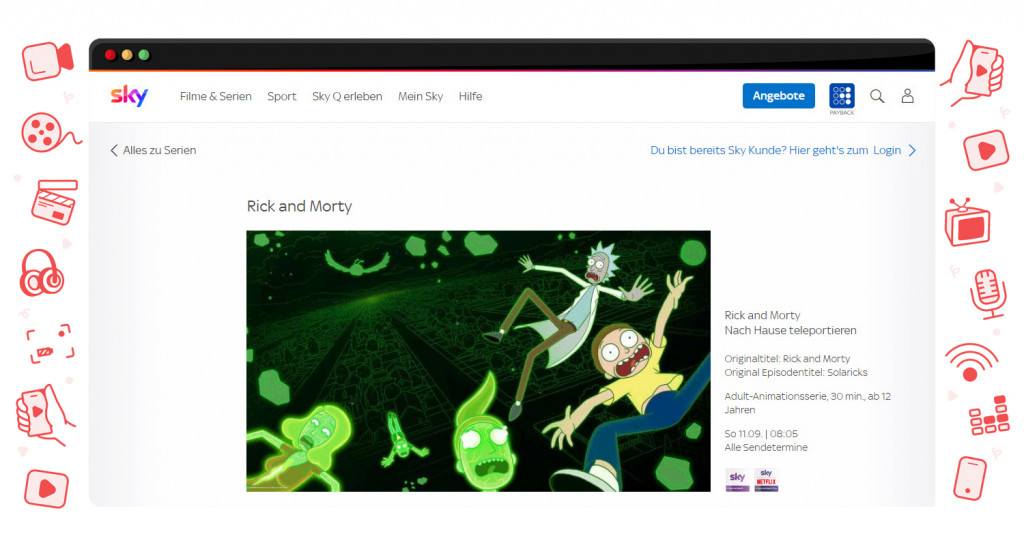The image size is (1024, 545).
Task: Click the Sky logo
Action: coord(129,95)
